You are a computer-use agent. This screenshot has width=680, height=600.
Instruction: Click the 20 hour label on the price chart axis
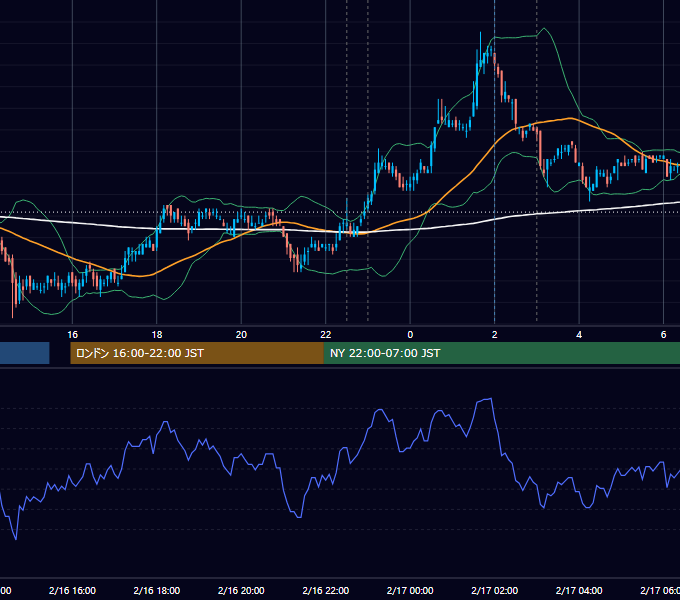pyautogui.click(x=241, y=334)
